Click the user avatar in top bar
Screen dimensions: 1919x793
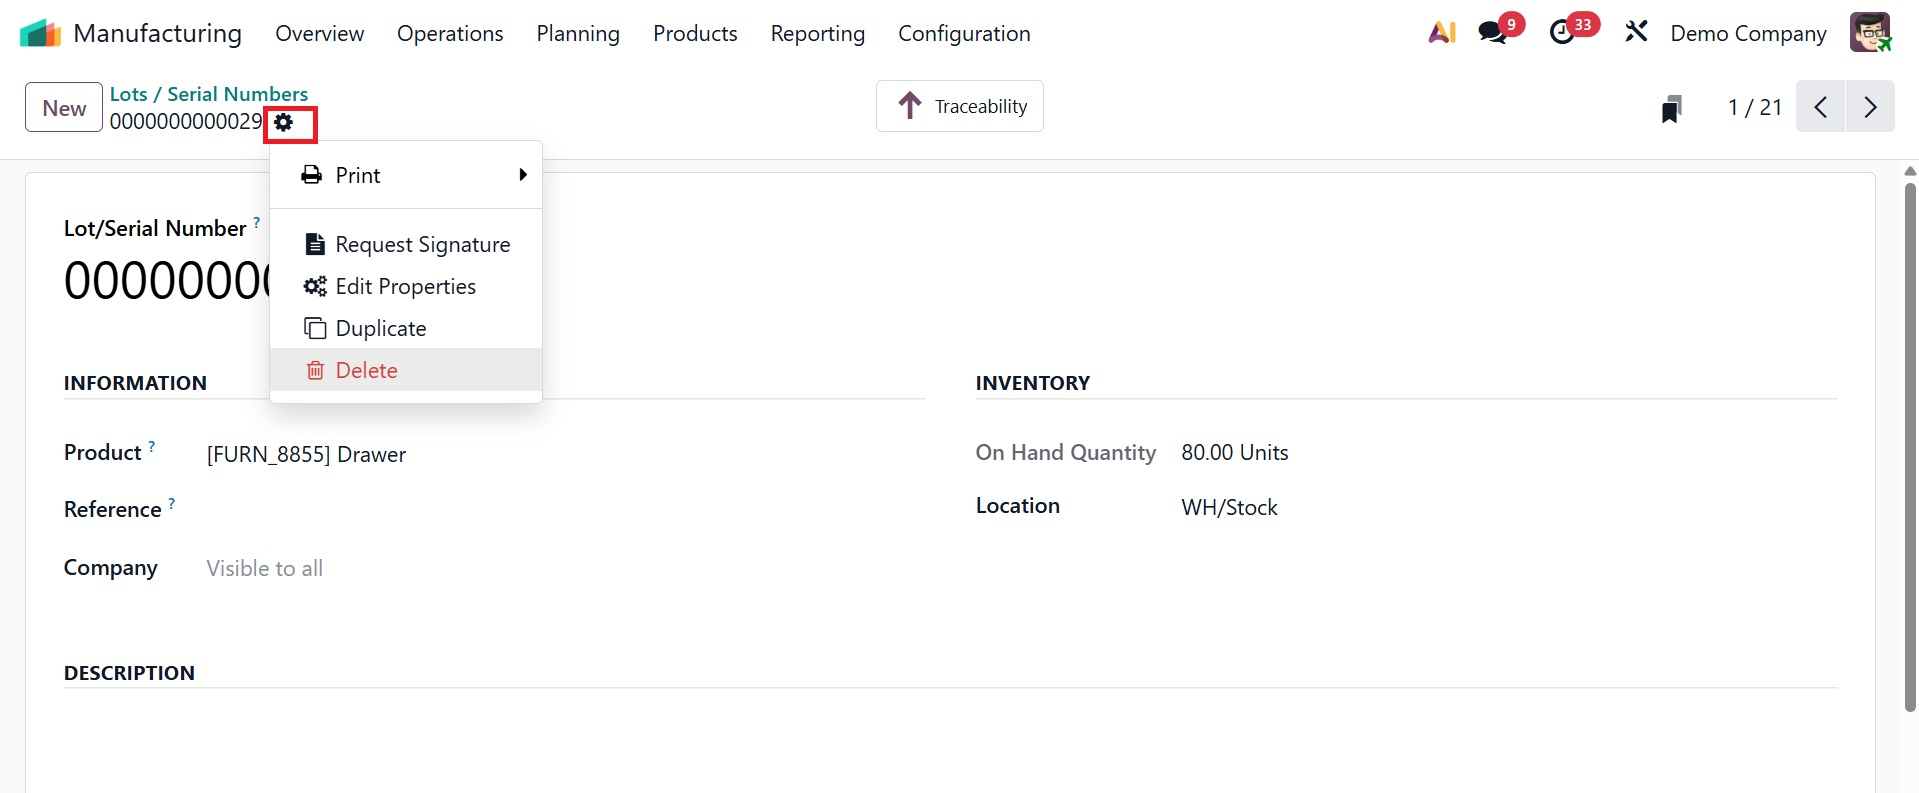pyautogui.click(x=1869, y=33)
